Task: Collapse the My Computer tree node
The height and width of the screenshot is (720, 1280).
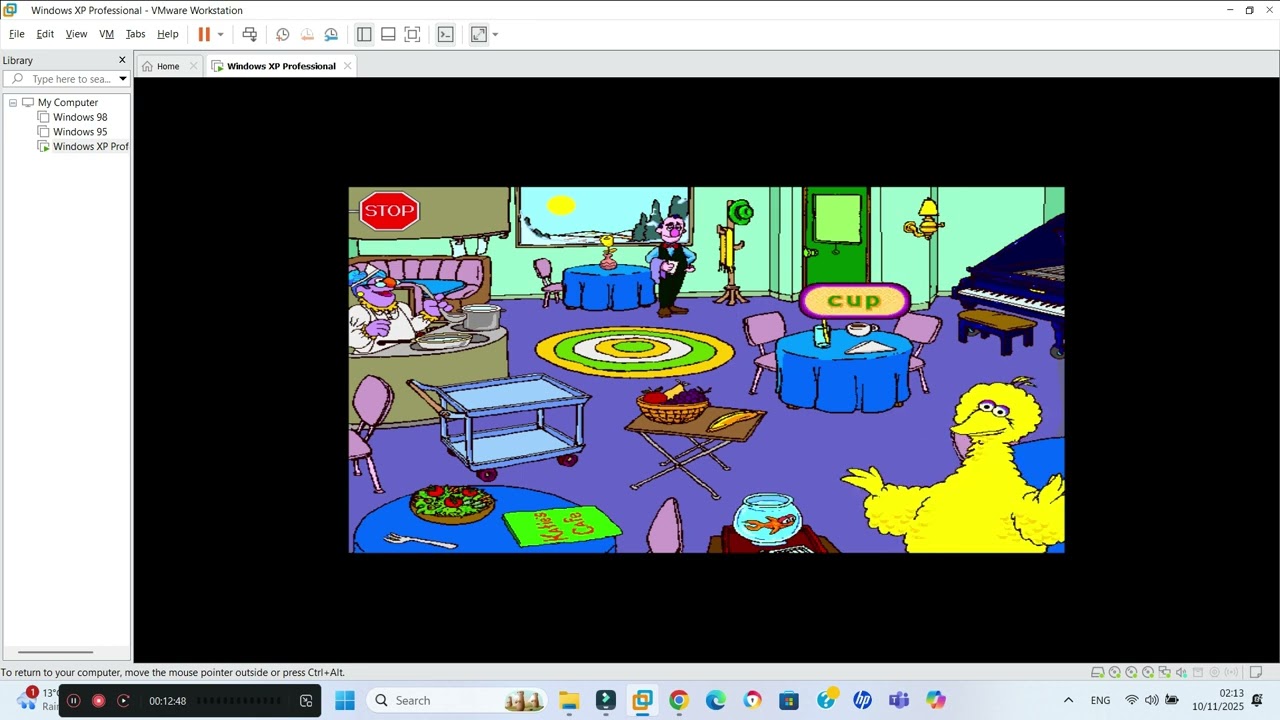Action: (13, 102)
